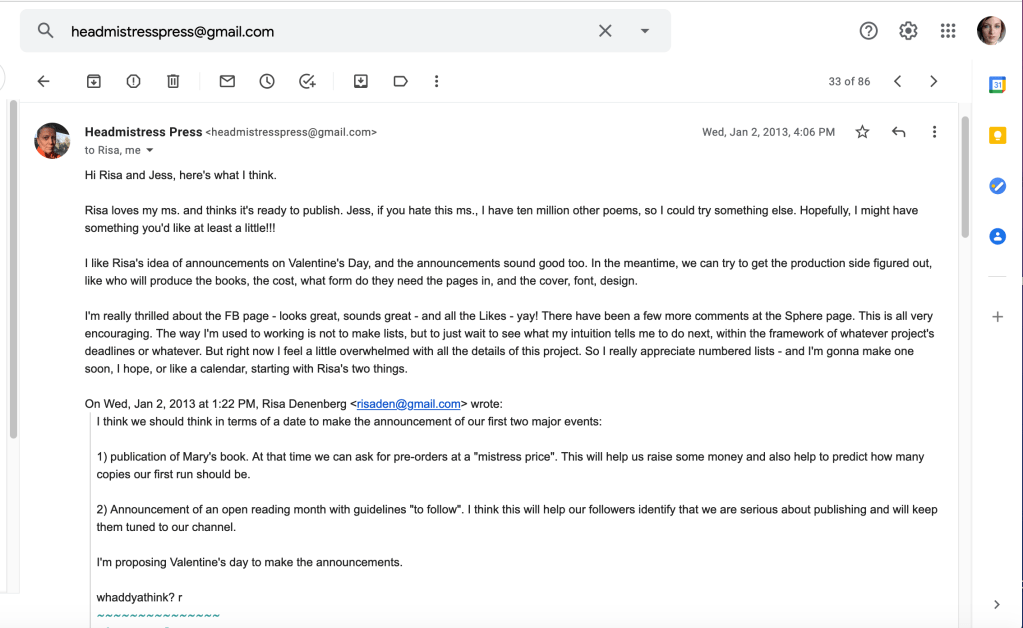The height and width of the screenshot is (628, 1023).
Task: Report this message as spam
Action: pos(133,81)
